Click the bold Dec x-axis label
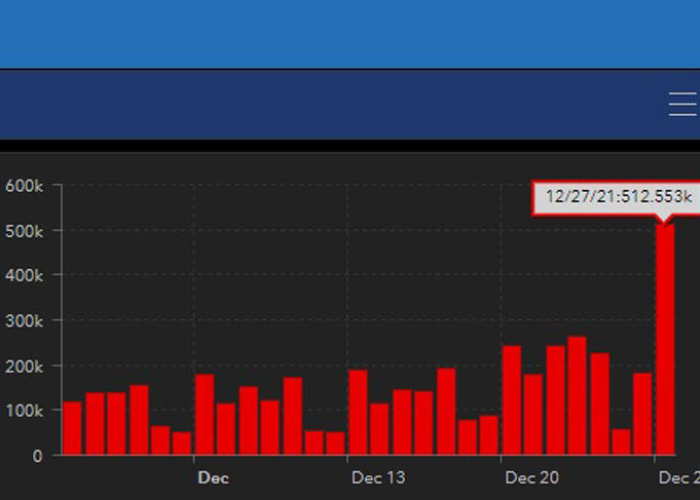This screenshot has height=500, width=700. point(213,478)
